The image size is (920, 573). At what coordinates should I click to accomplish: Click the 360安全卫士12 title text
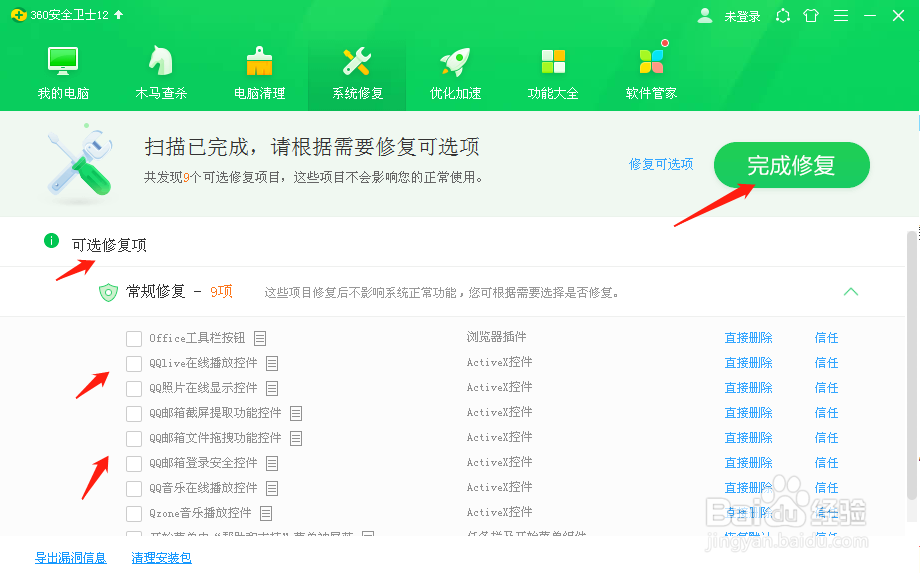click(x=69, y=15)
